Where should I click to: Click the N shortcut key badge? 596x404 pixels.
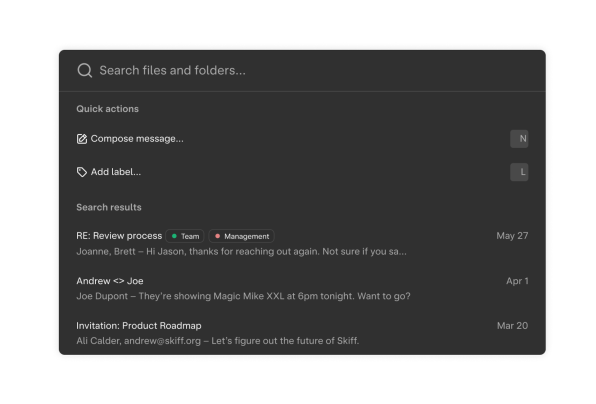point(519,139)
